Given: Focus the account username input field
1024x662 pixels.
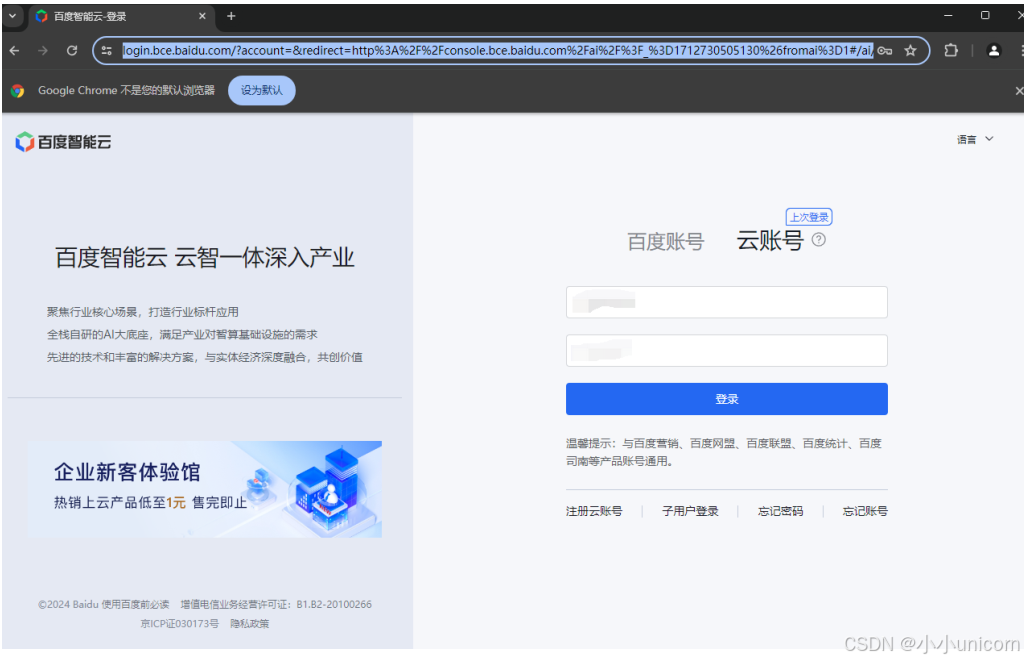Looking at the screenshot, I should [726, 302].
